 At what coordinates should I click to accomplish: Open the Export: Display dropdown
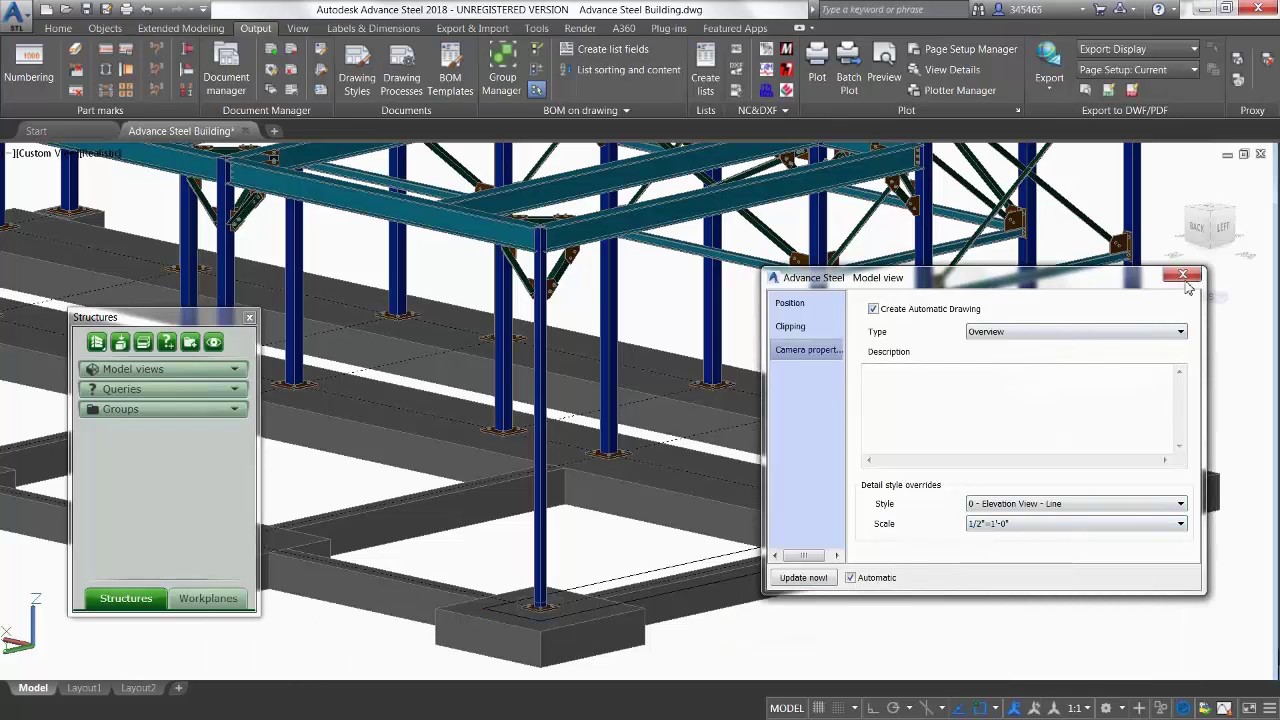click(x=1138, y=49)
